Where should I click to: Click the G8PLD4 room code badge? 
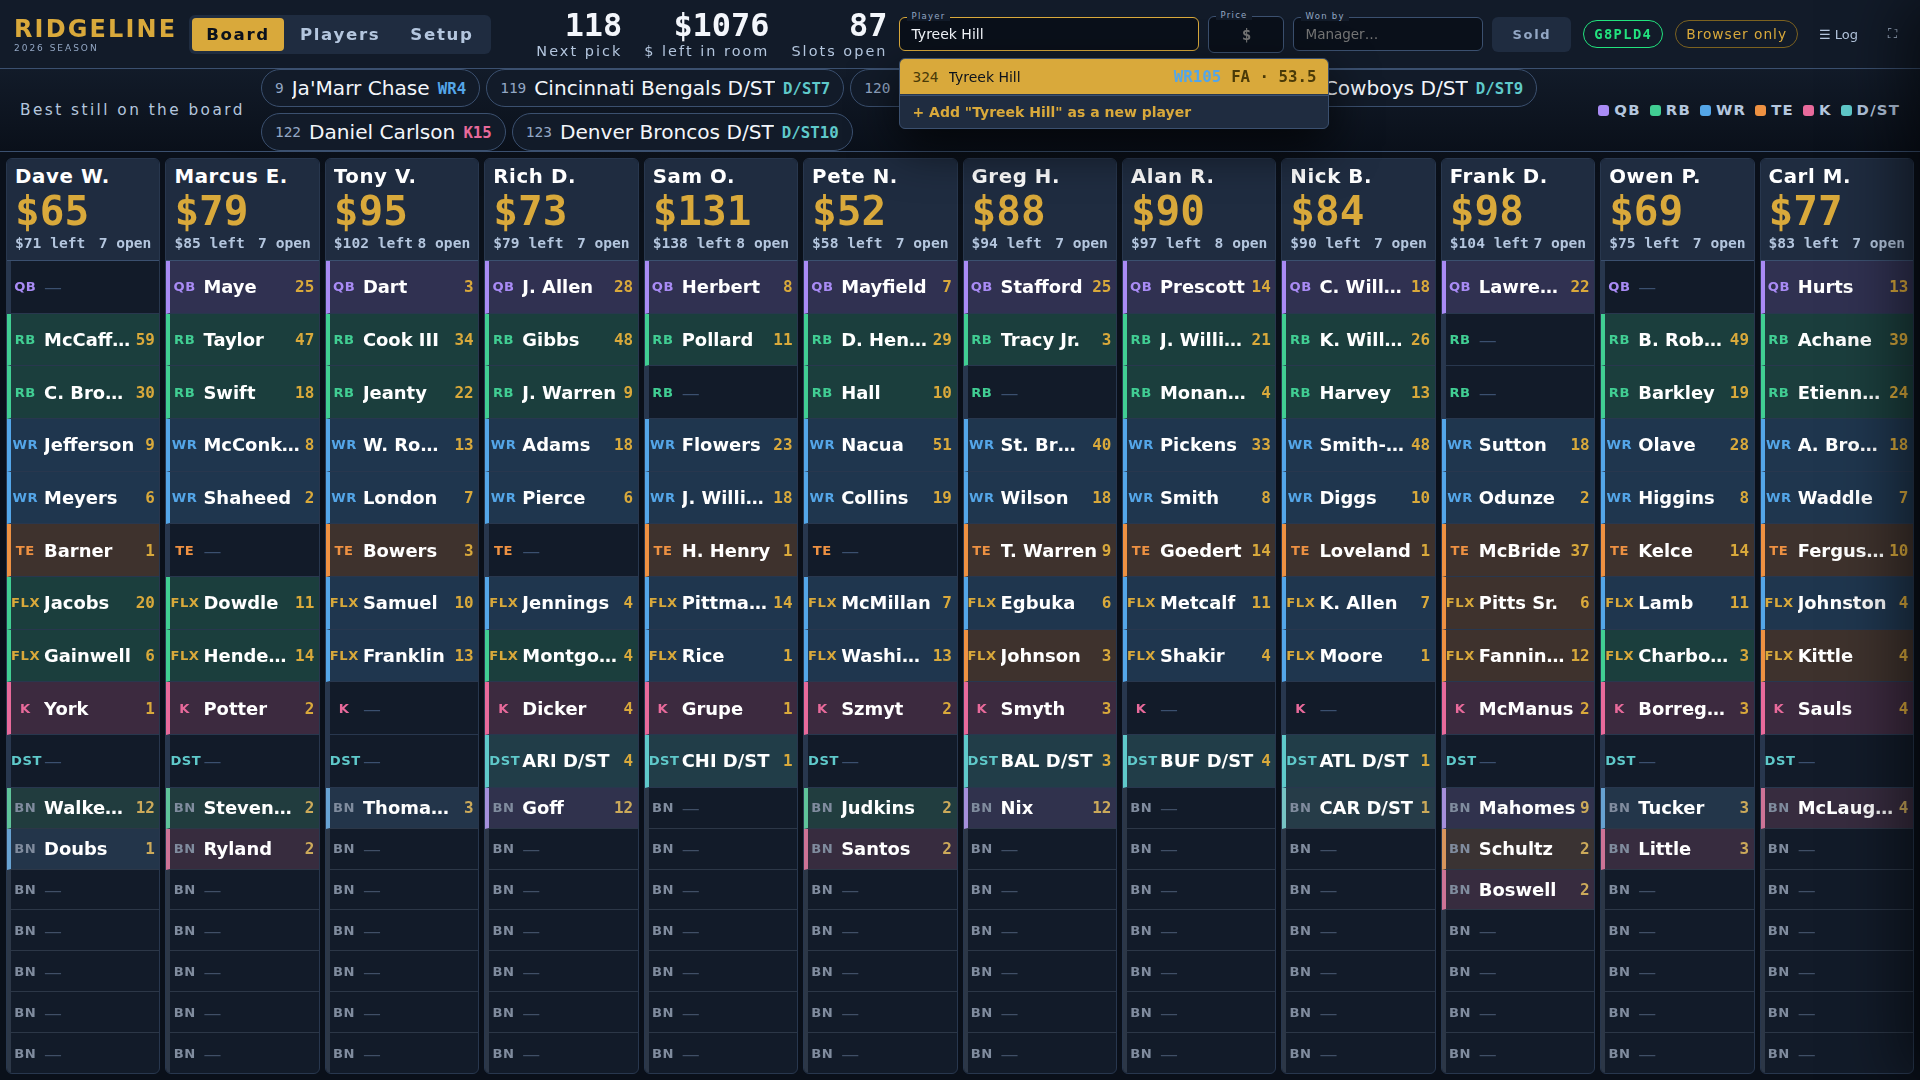(1622, 34)
